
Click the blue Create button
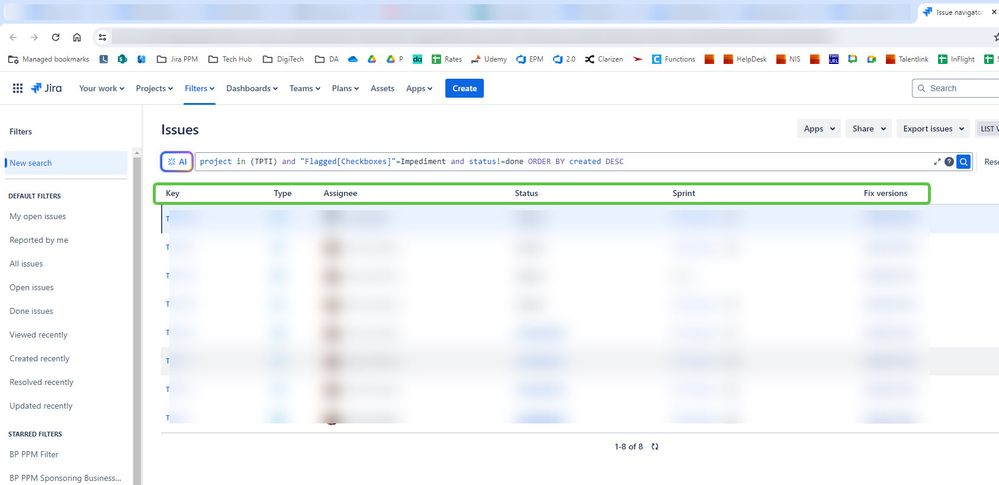coord(464,89)
